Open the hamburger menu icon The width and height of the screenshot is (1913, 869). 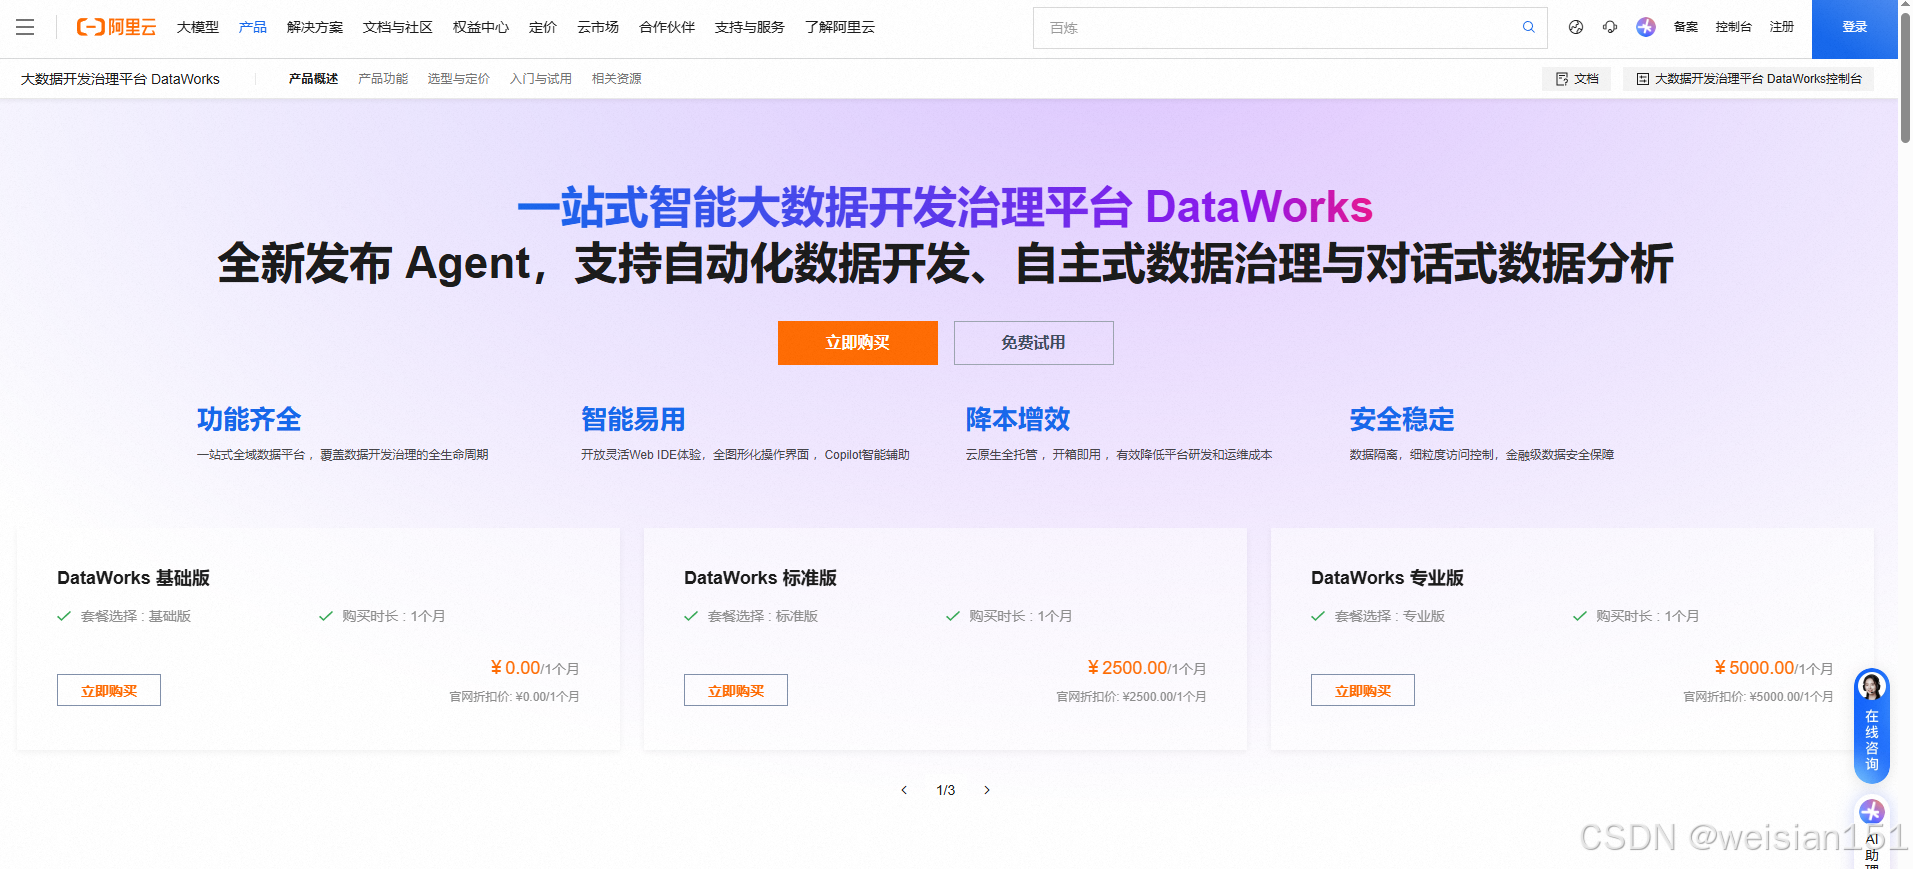[x=25, y=27]
